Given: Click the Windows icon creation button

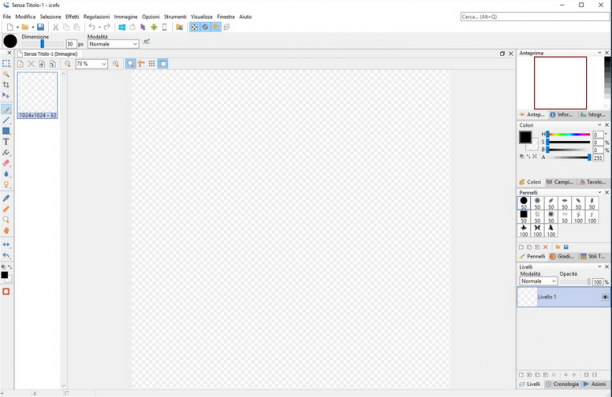Looking at the screenshot, I should pyautogui.click(x=122, y=27).
